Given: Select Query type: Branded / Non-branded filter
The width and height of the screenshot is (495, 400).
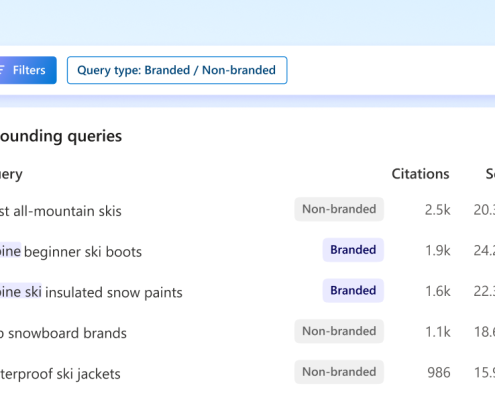Looking at the screenshot, I should coord(177,70).
